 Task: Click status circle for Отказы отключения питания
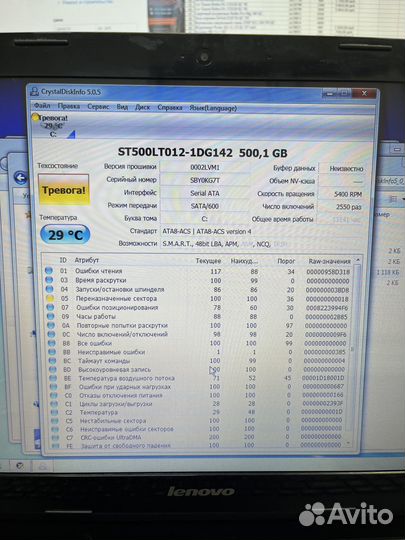pyautogui.click(x=54, y=395)
